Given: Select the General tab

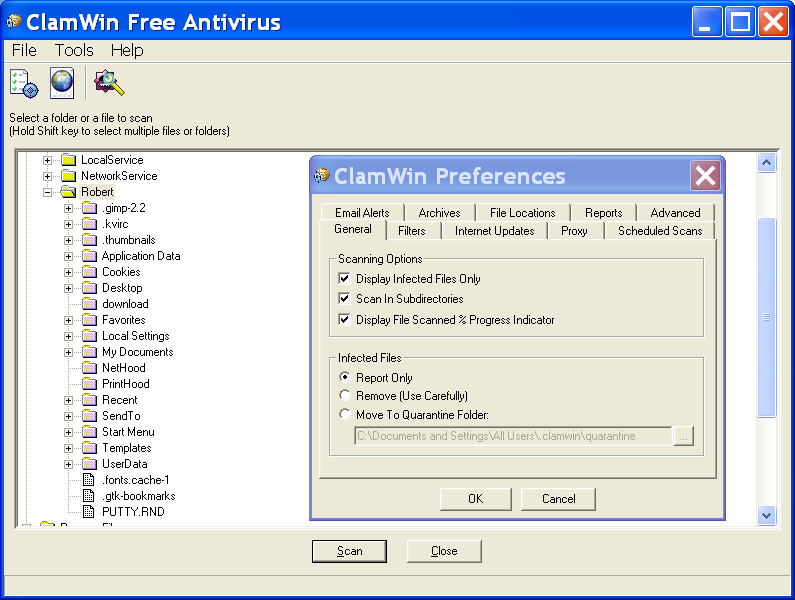Looking at the screenshot, I should pyautogui.click(x=353, y=229).
